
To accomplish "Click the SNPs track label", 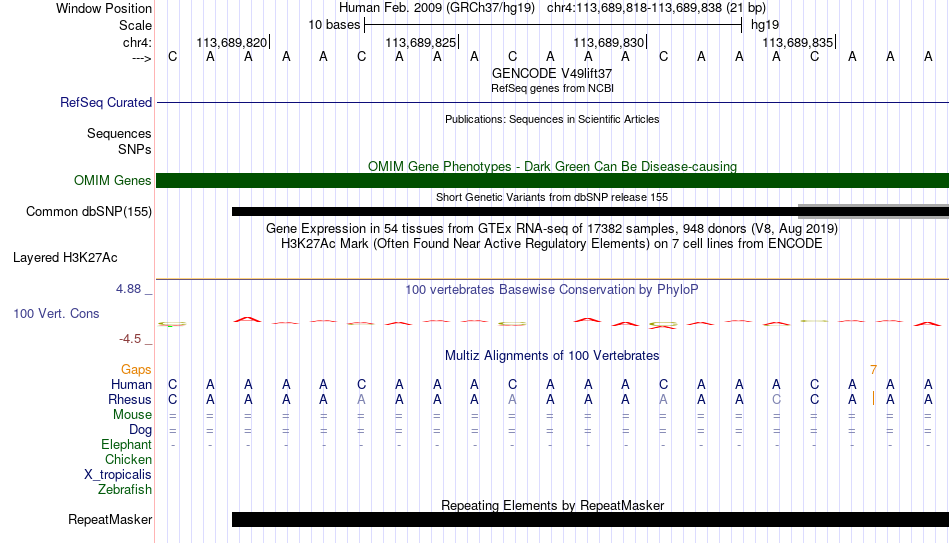I will (x=135, y=149).
